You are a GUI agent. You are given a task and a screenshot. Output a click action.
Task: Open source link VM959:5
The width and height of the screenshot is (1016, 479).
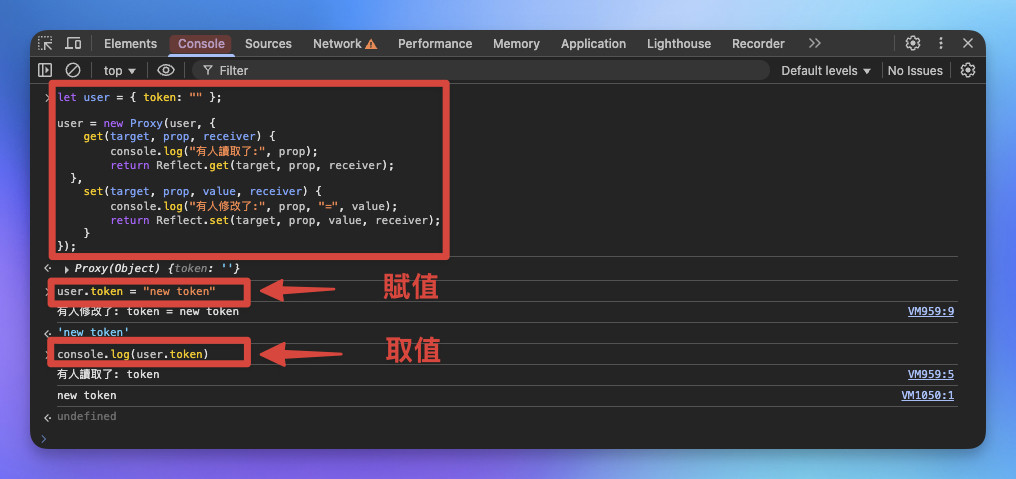[x=930, y=375]
